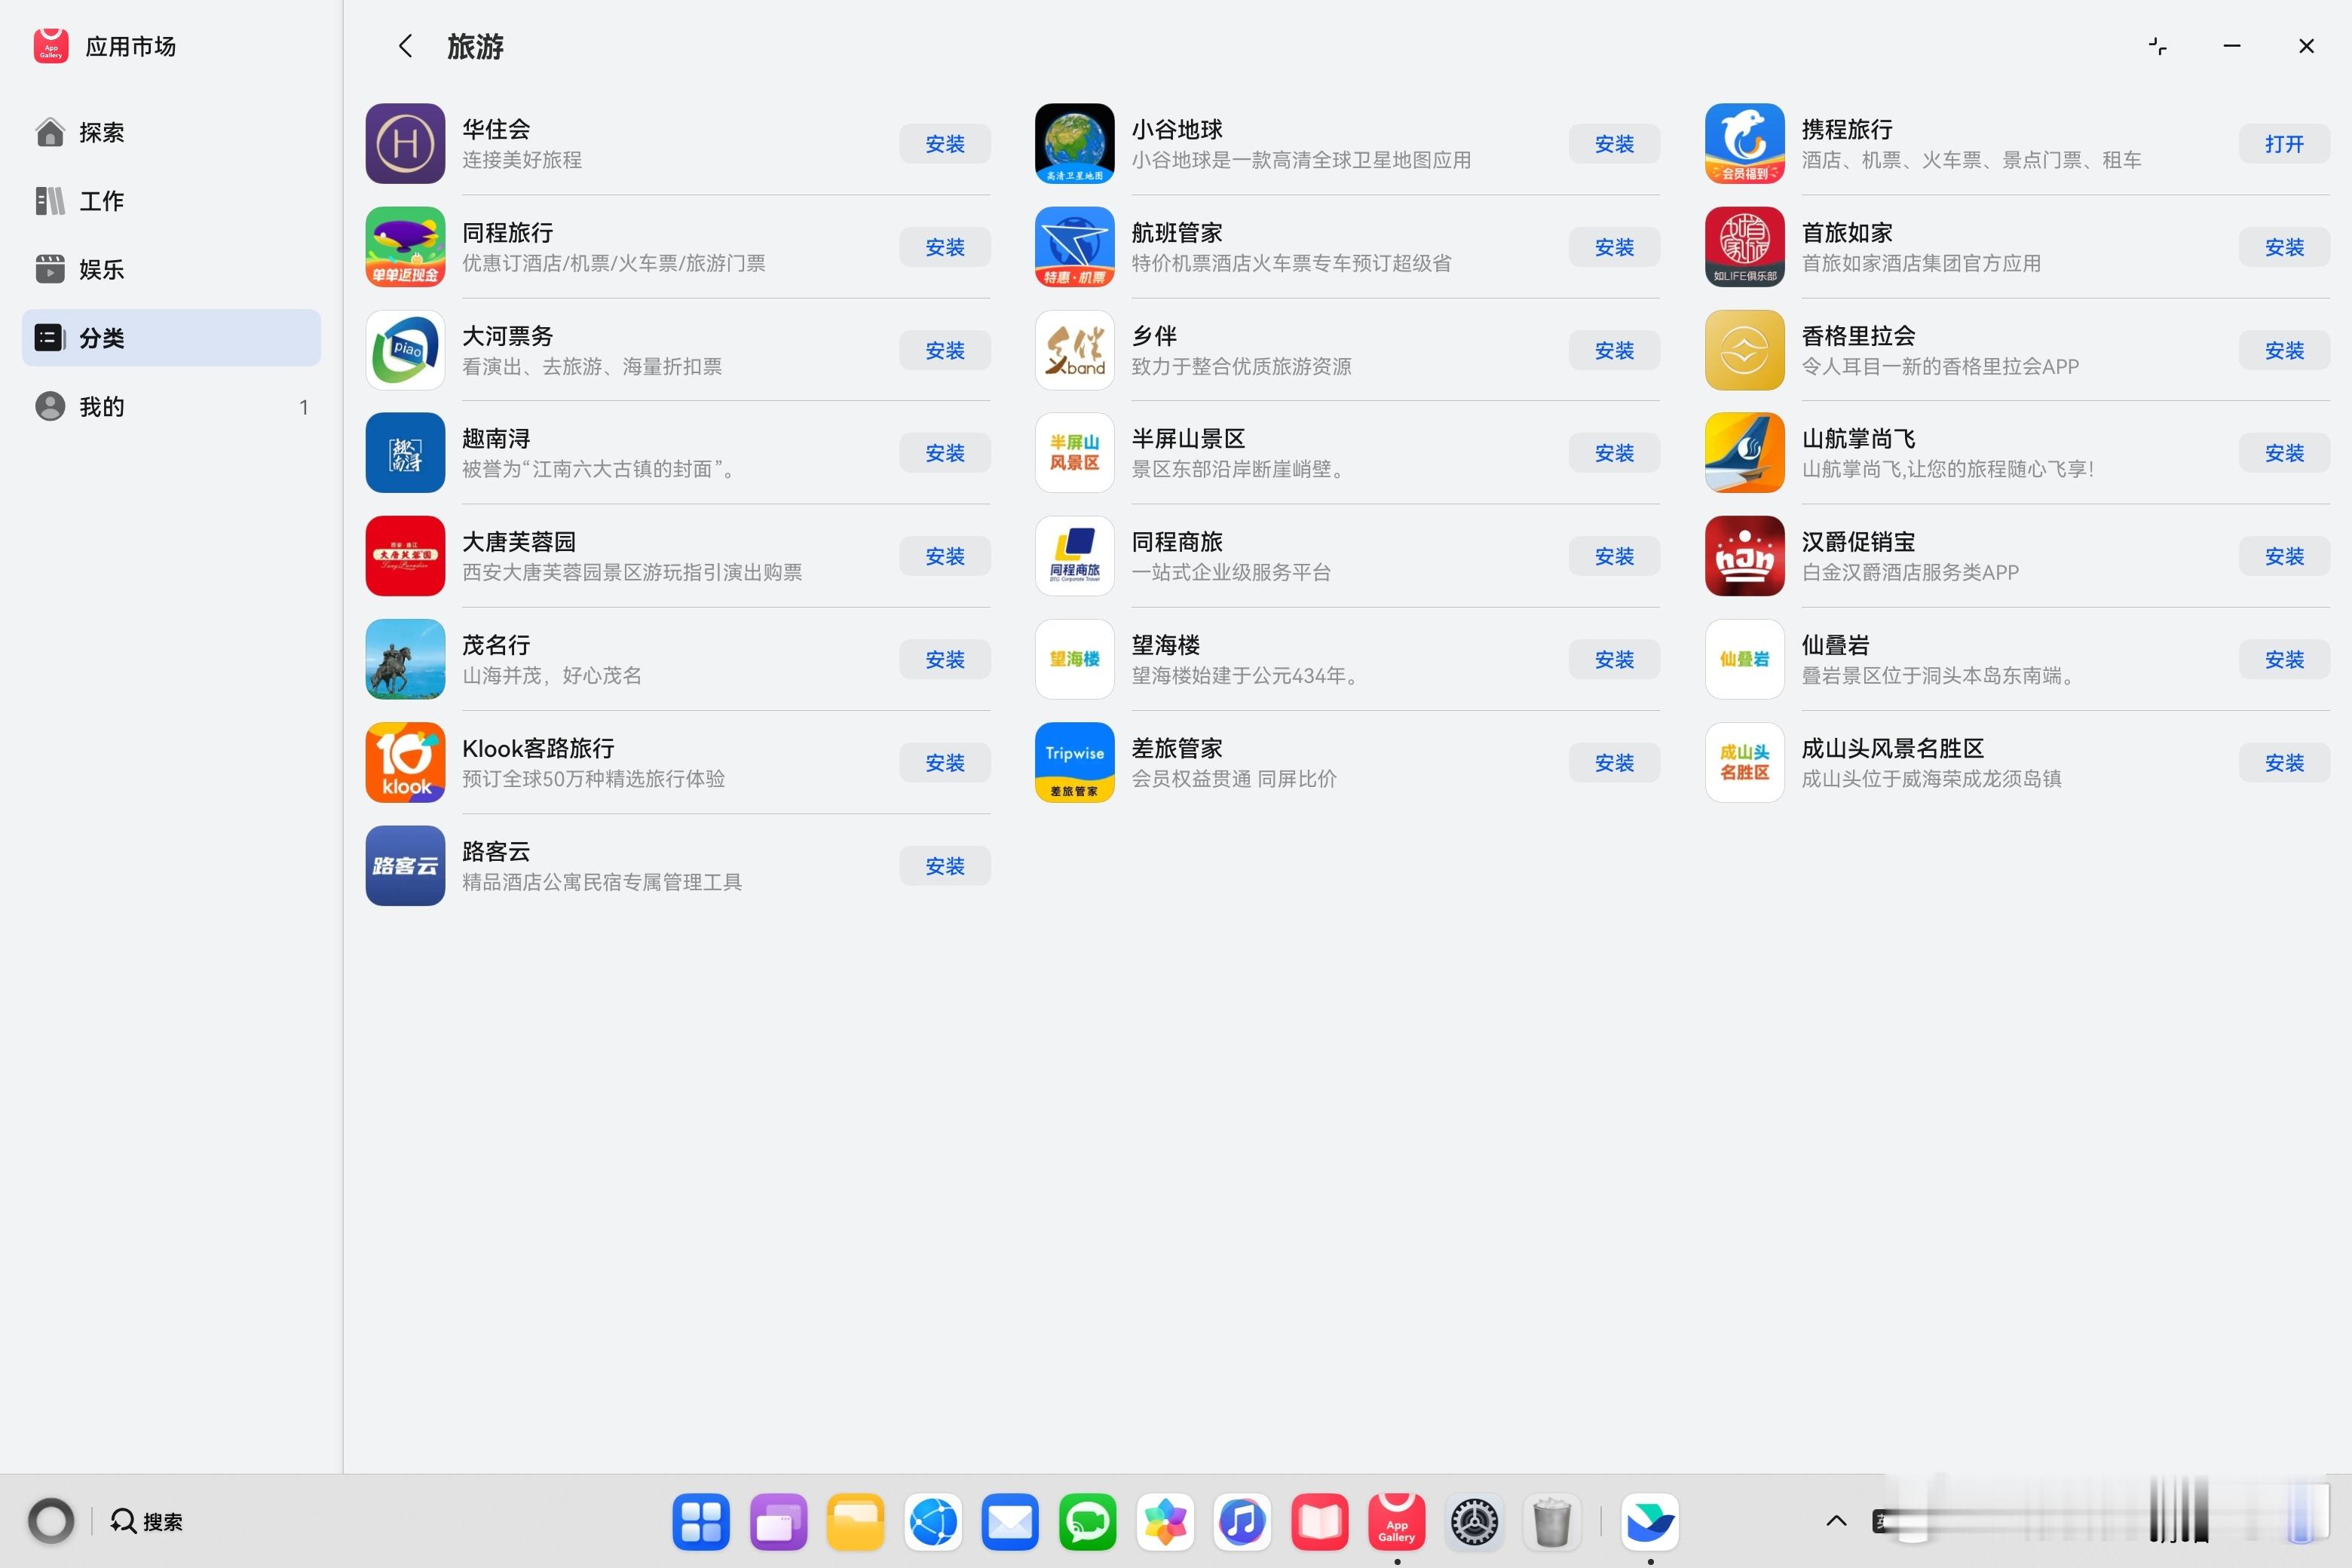Open the 差旅管家 Tripwise icon
Screen dimensions: 2352x1568
click(1075, 762)
